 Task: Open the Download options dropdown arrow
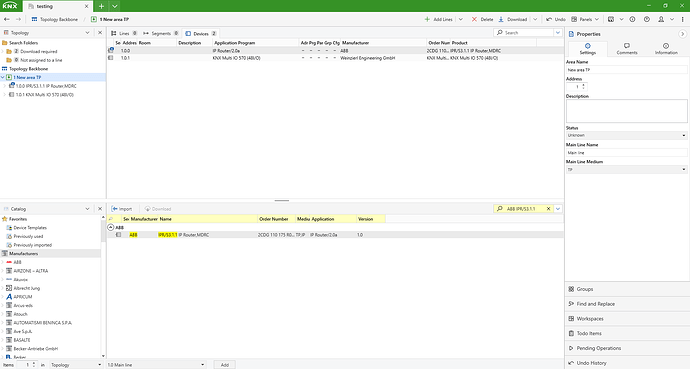coord(535,19)
